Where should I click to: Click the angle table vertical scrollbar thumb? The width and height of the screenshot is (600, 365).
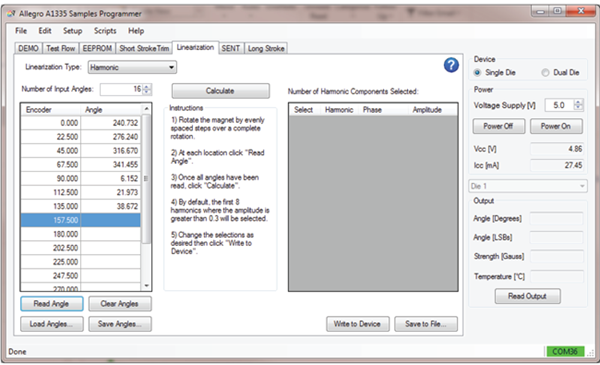[x=146, y=179]
